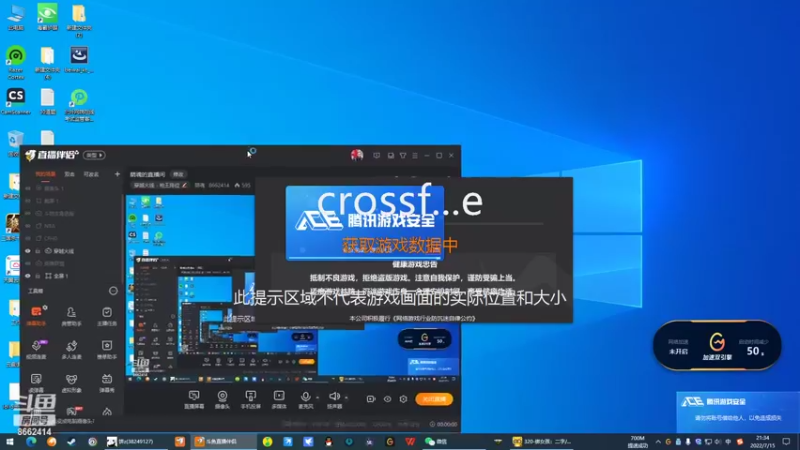Click the user avatar in title bar

357,155
